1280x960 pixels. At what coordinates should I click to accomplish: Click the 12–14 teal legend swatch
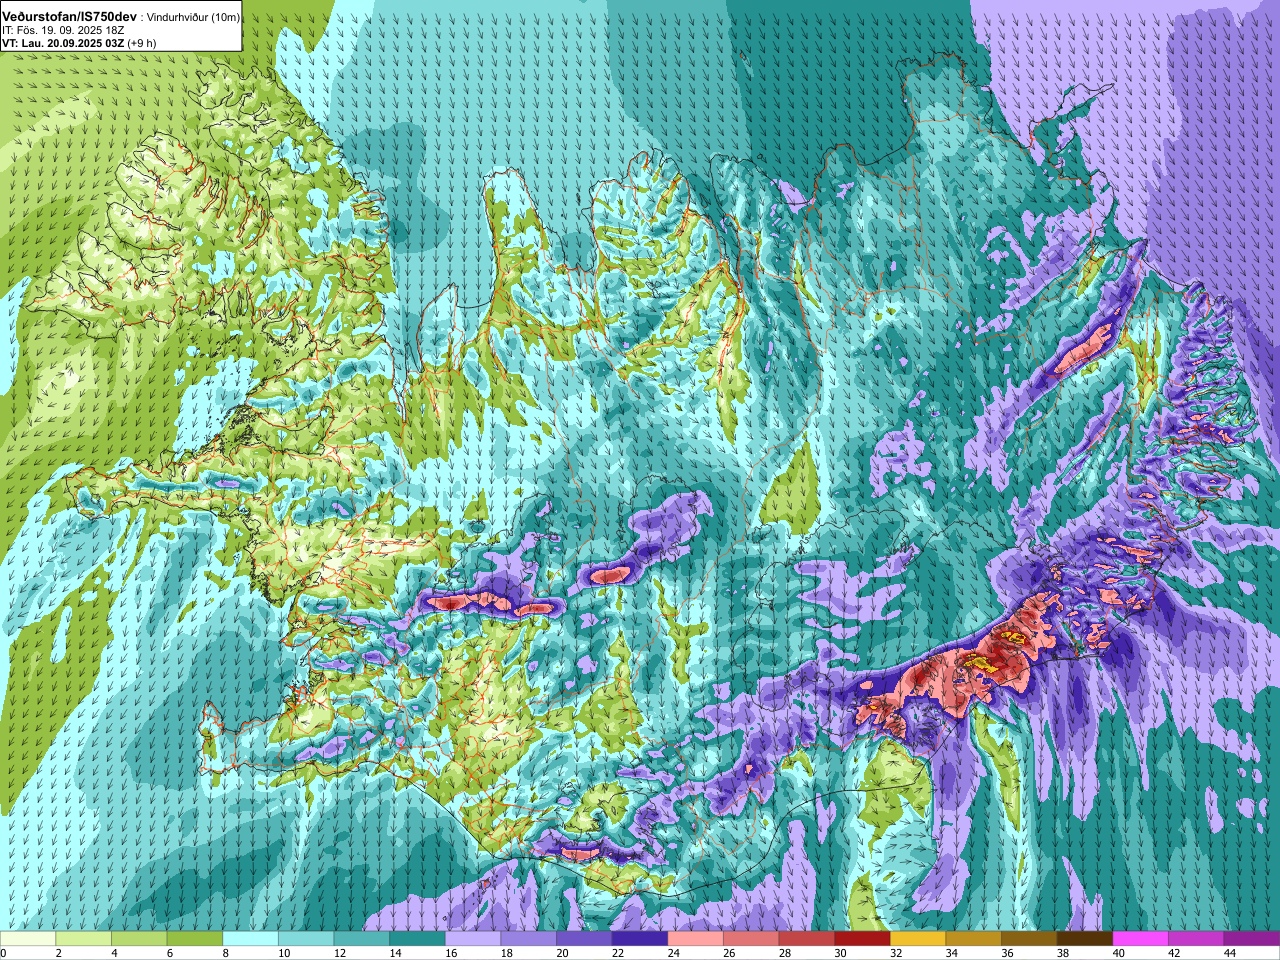click(362, 939)
